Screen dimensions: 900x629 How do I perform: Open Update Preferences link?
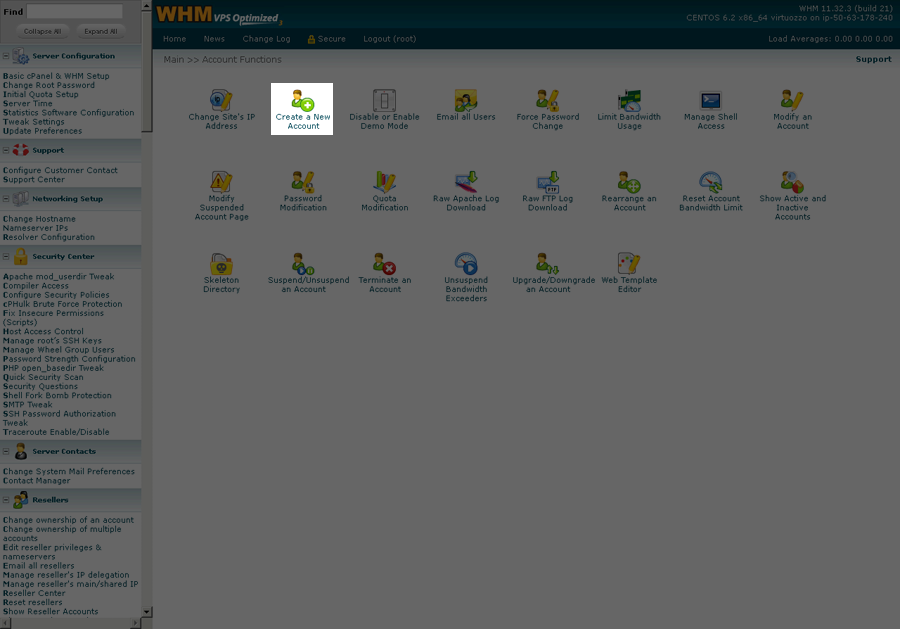[42, 131]
